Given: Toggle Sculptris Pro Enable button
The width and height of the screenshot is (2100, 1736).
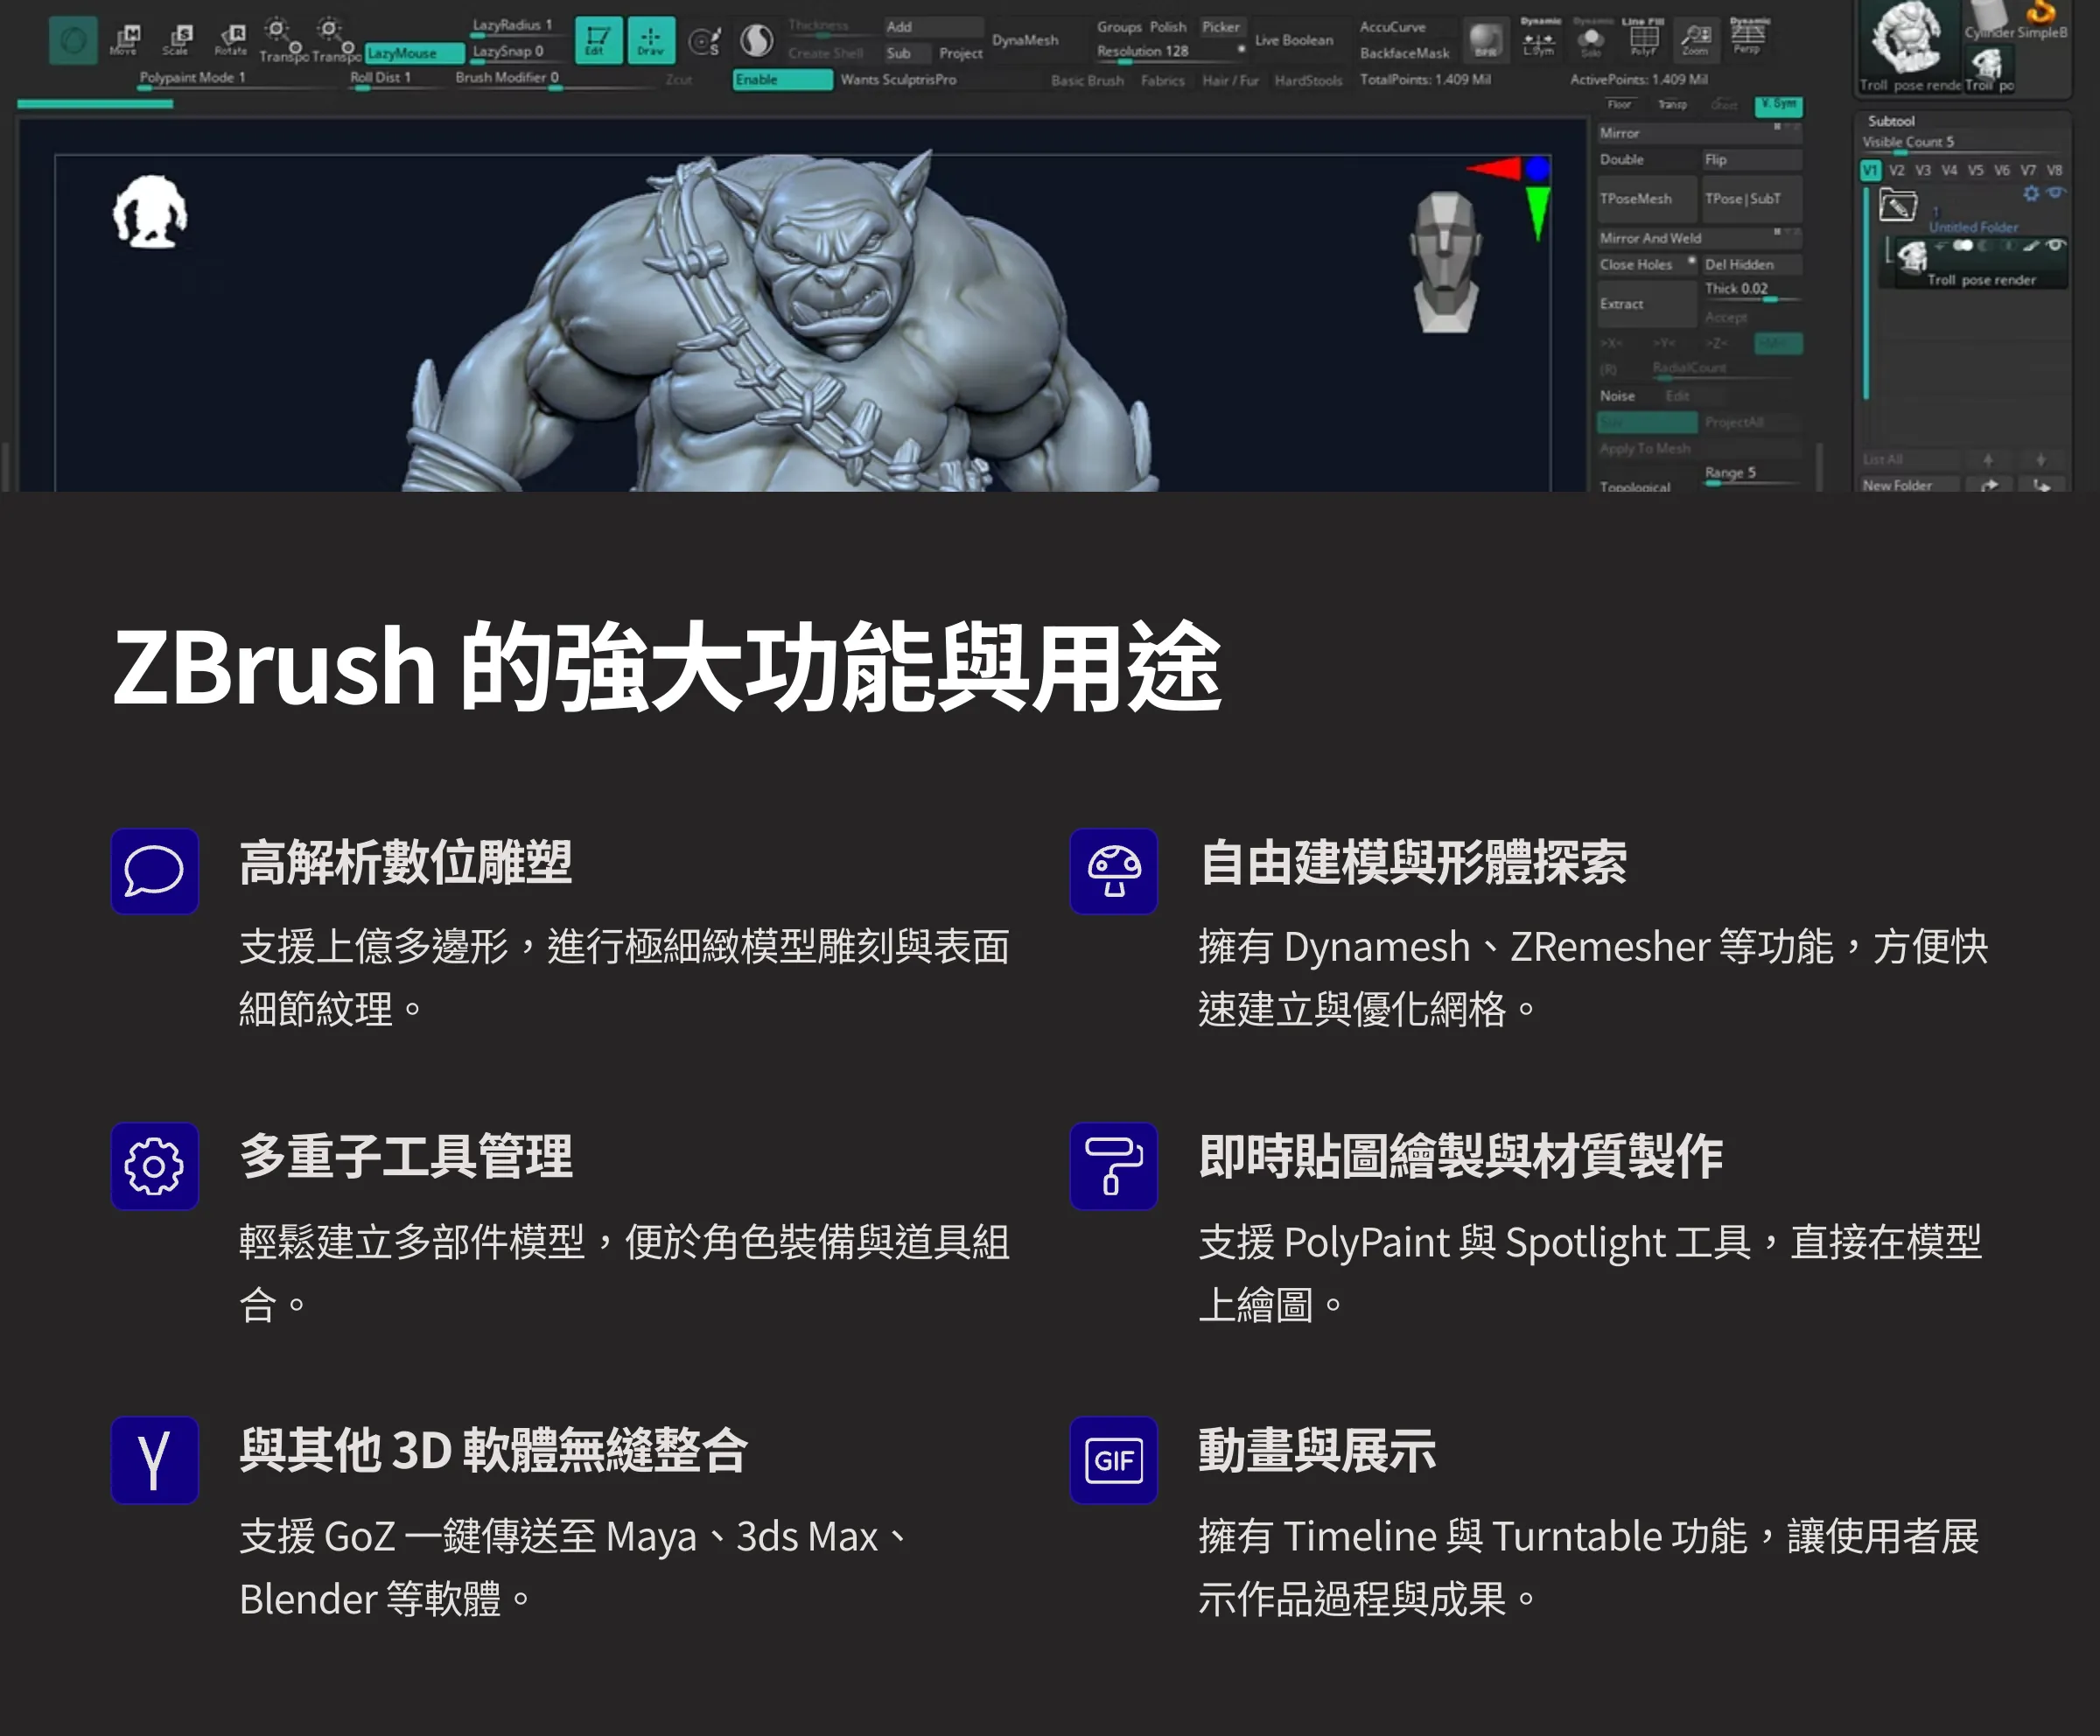Looking at the screenshot, I should (782, 79).
